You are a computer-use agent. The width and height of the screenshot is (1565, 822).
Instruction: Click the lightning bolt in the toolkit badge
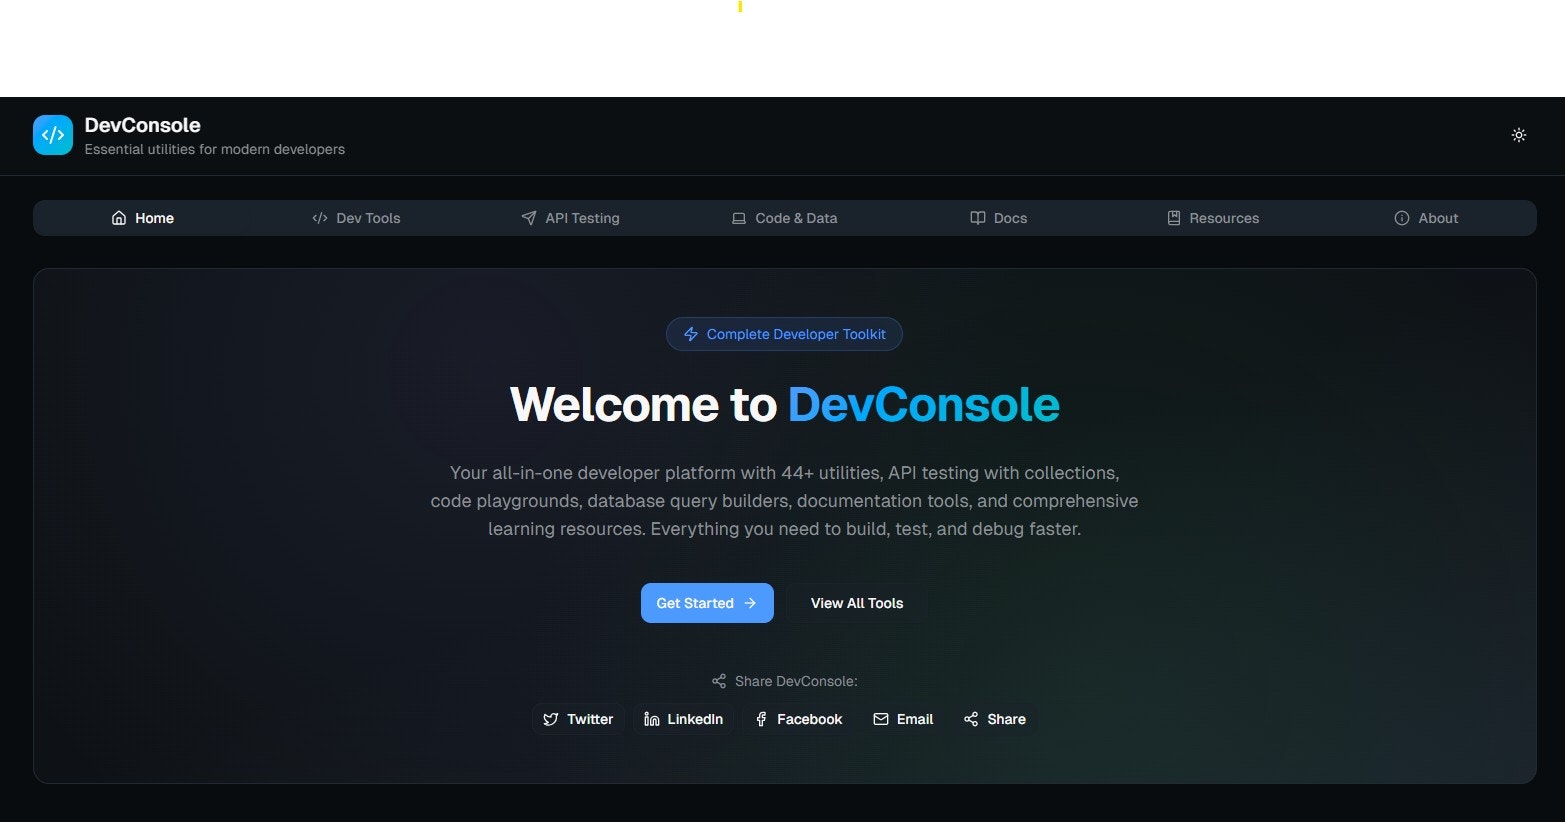point(691,333)
